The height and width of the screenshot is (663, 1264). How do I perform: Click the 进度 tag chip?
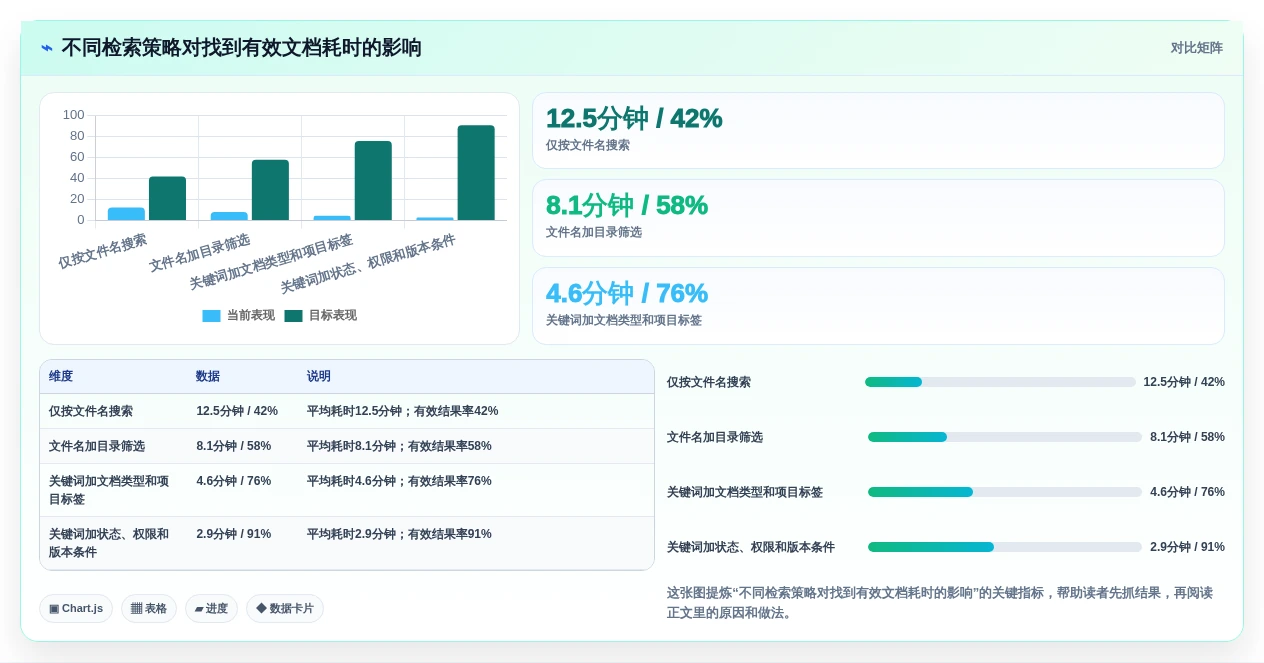[x=211, y=608]
